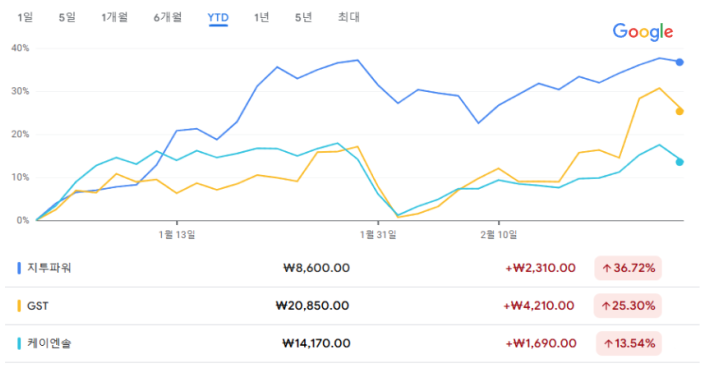Click the yellow endpoint dot of GST line
Viewport: 706px width, 369px height.
click(x=679, y=111)
